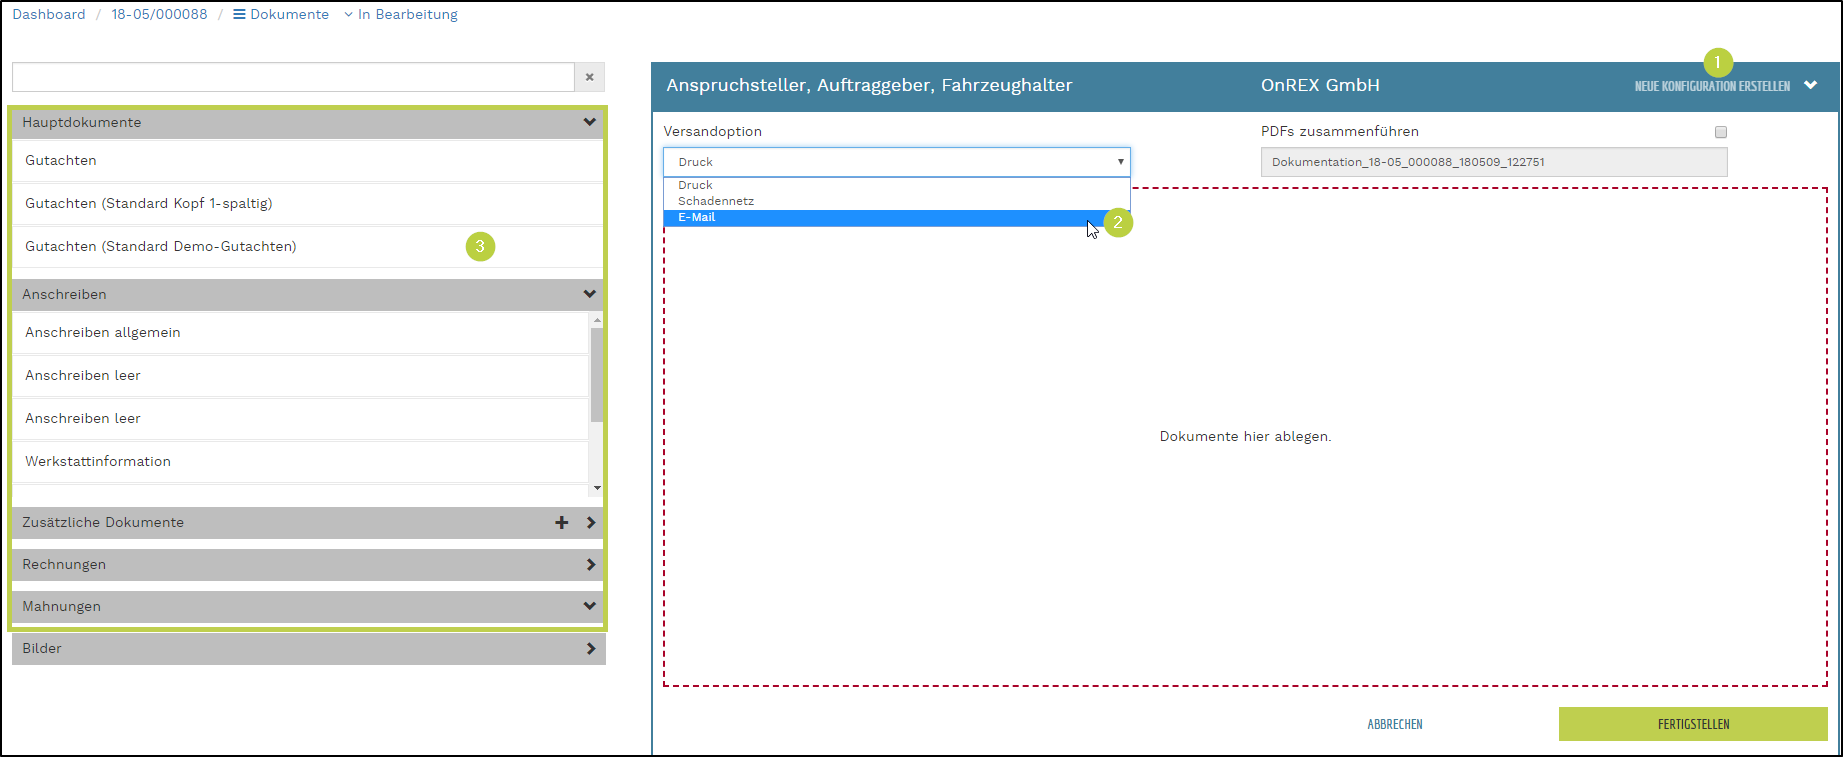Click the plus icon in Zusätzliche Dokumente
The height and width of the screenshot is (757, 1843).
pyautogui.click(x=561, y=523)
